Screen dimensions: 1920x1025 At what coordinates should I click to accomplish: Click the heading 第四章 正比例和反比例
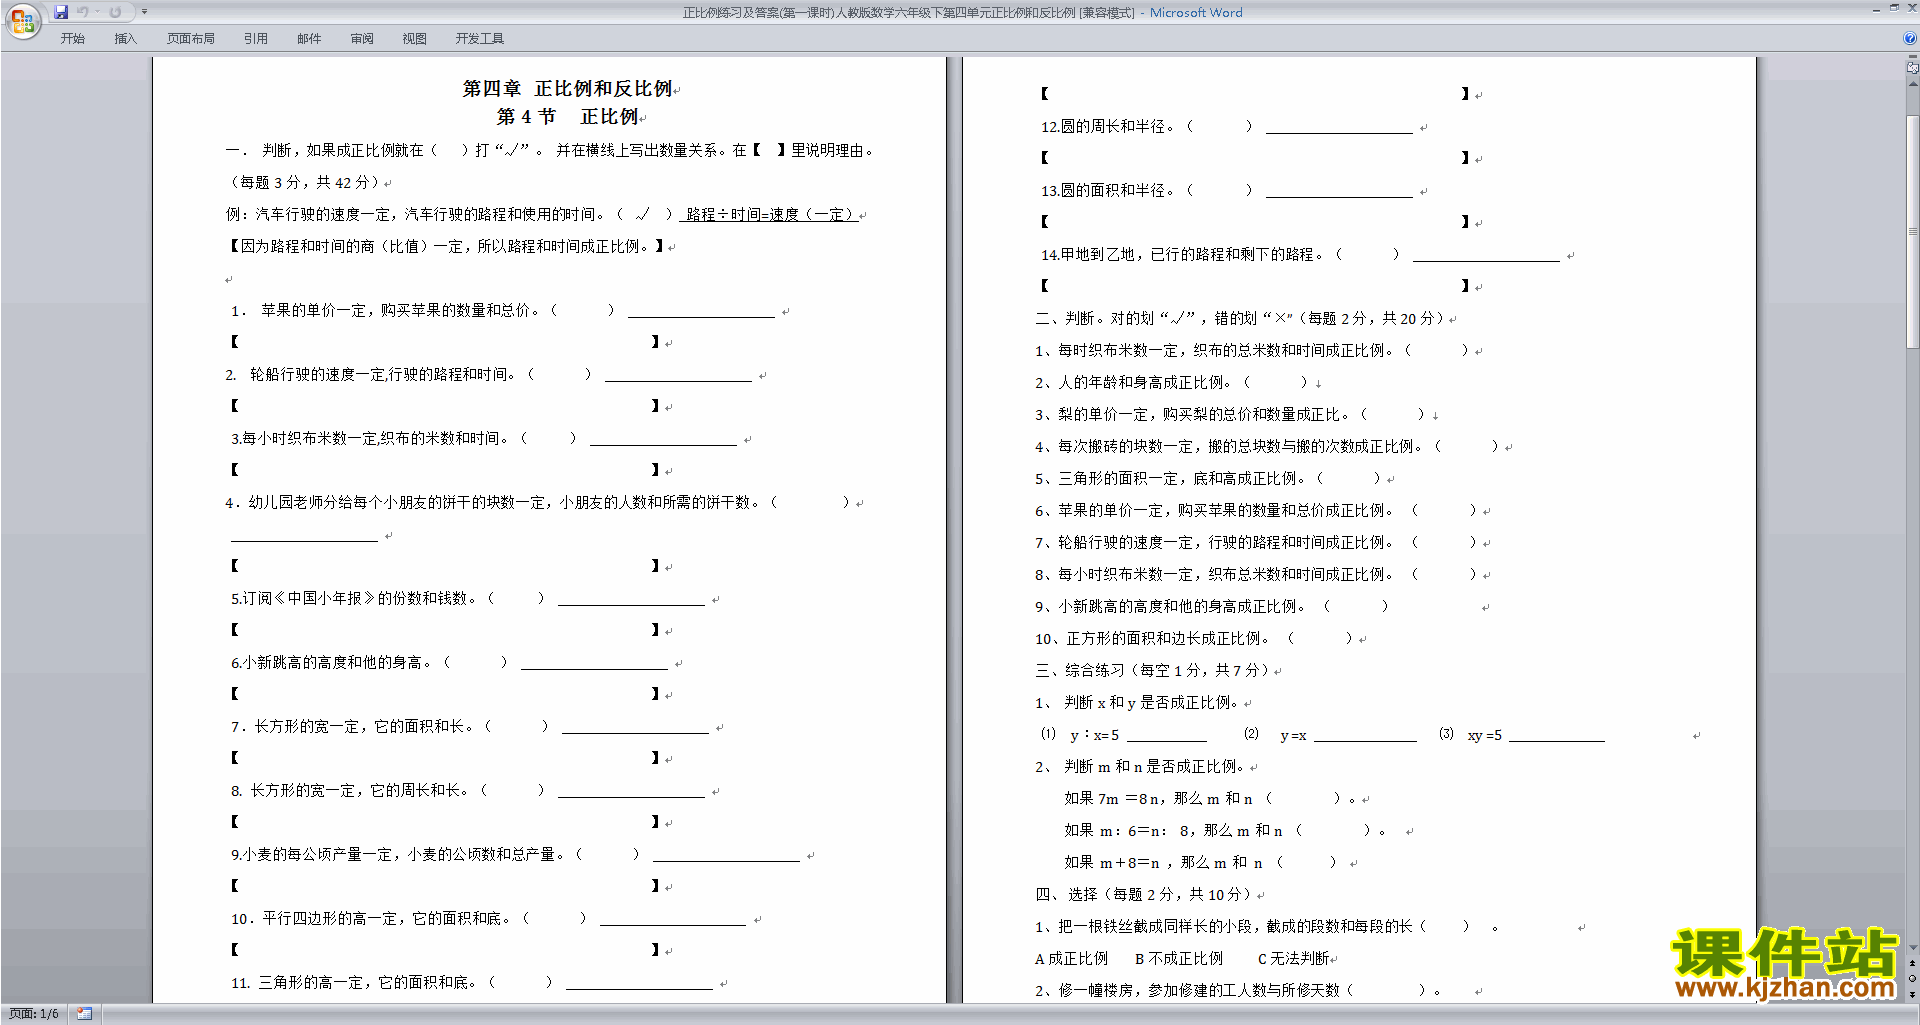pos(567,88)
